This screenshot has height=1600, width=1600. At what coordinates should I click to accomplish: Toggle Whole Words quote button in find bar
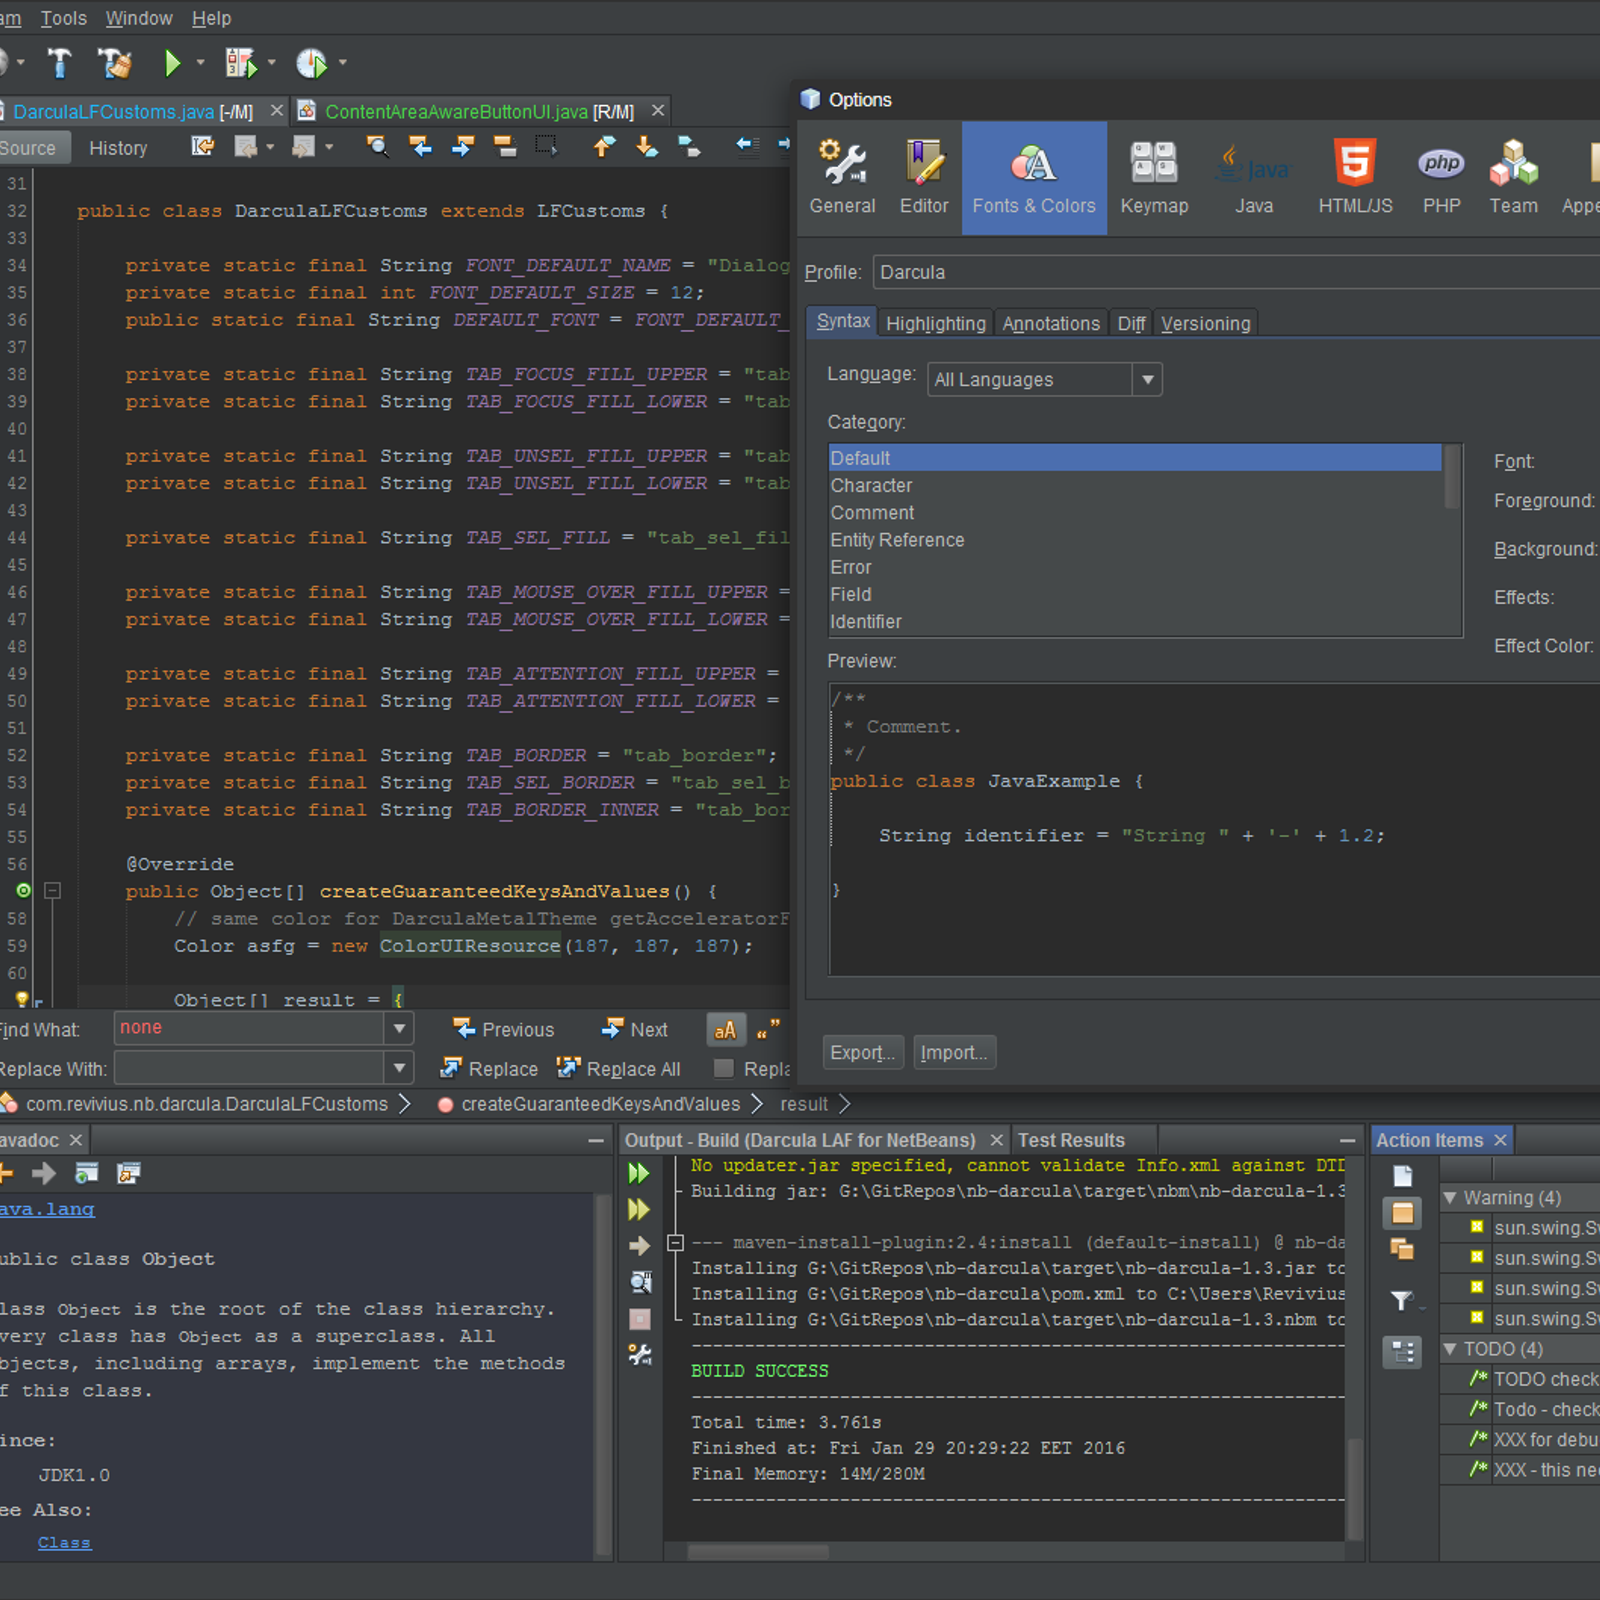tap(768, 1029)
